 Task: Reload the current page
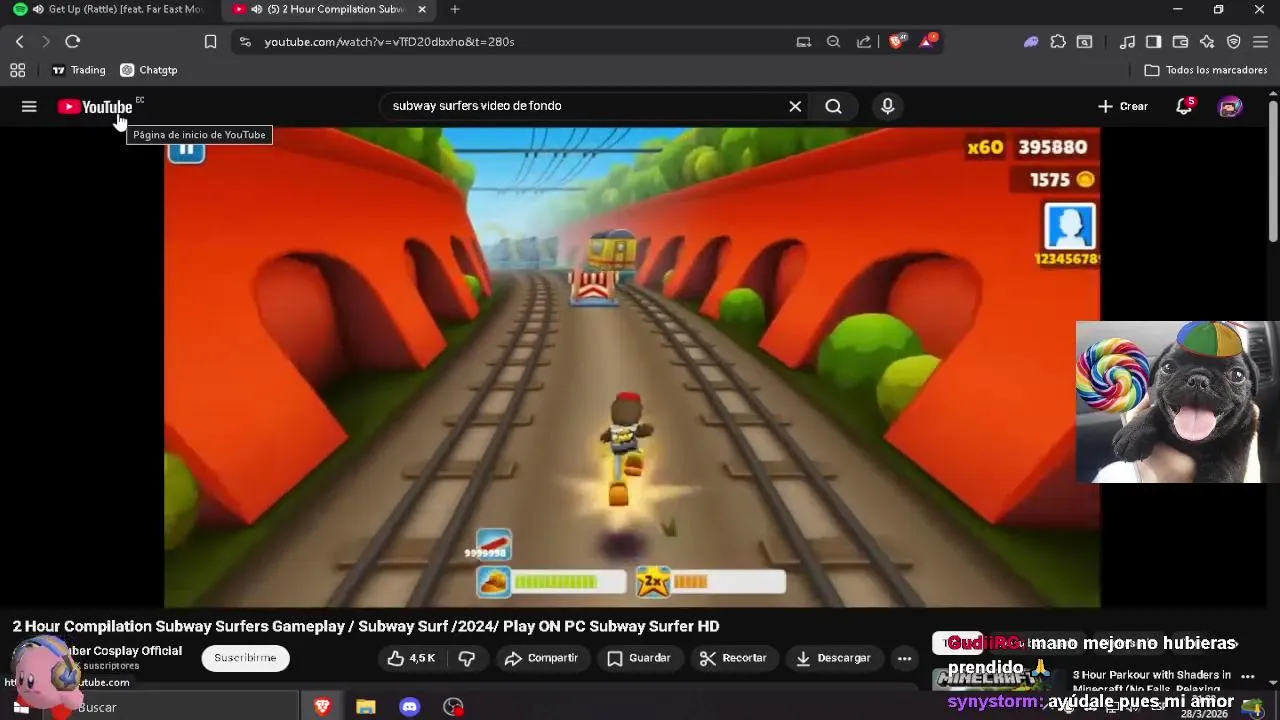coord(72,41)
